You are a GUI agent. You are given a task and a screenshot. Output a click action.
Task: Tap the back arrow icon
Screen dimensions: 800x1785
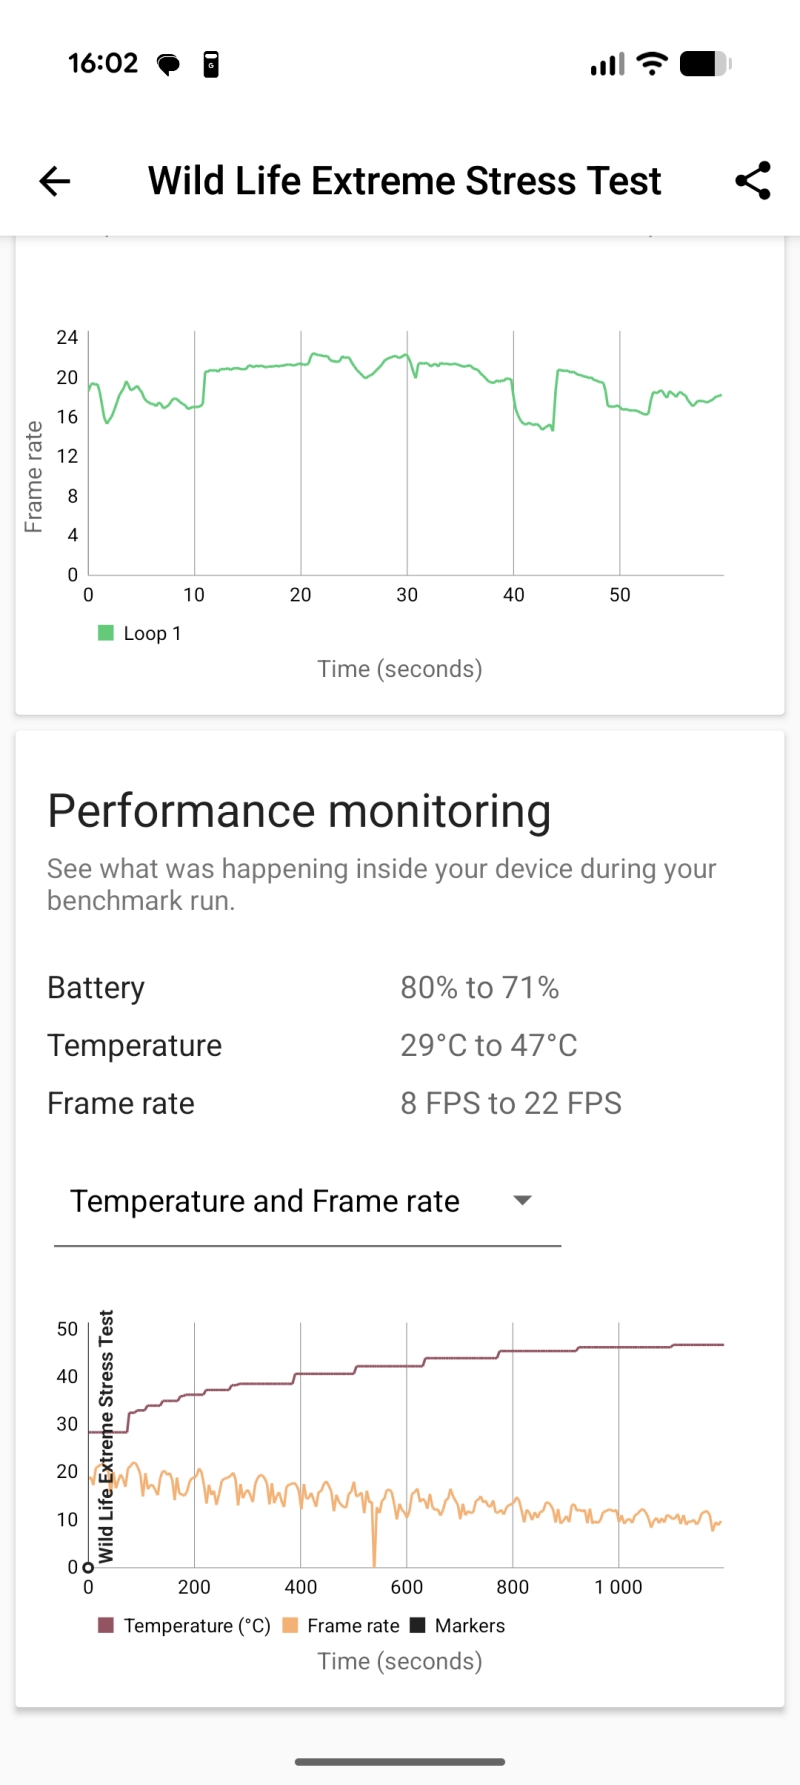54,181
